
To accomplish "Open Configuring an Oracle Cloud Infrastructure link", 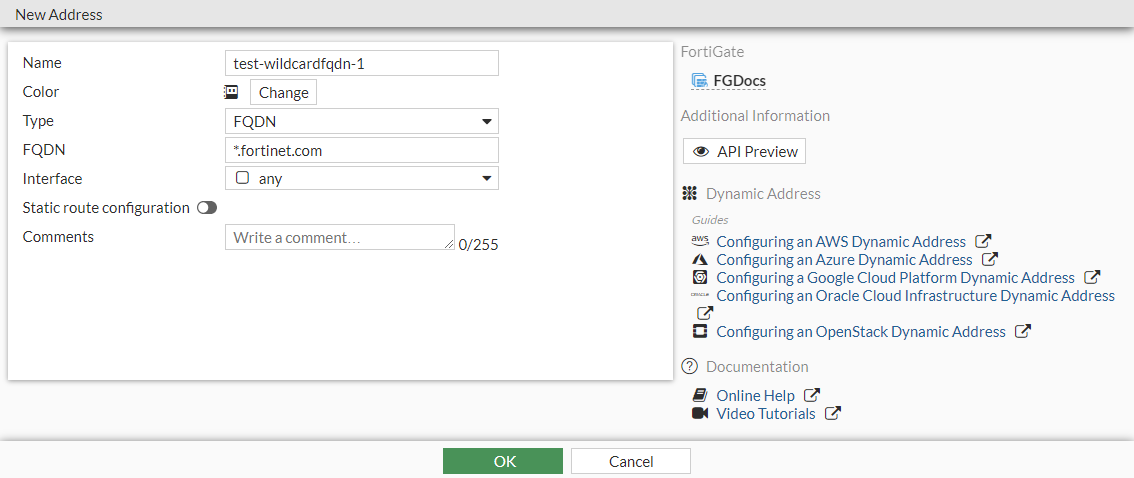I will (915, 296).
